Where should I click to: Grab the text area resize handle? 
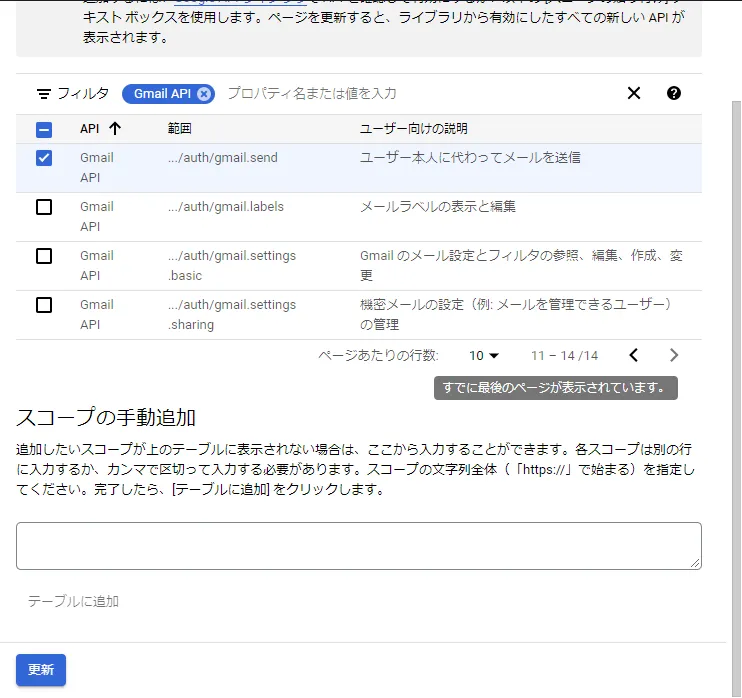[695, 563]
